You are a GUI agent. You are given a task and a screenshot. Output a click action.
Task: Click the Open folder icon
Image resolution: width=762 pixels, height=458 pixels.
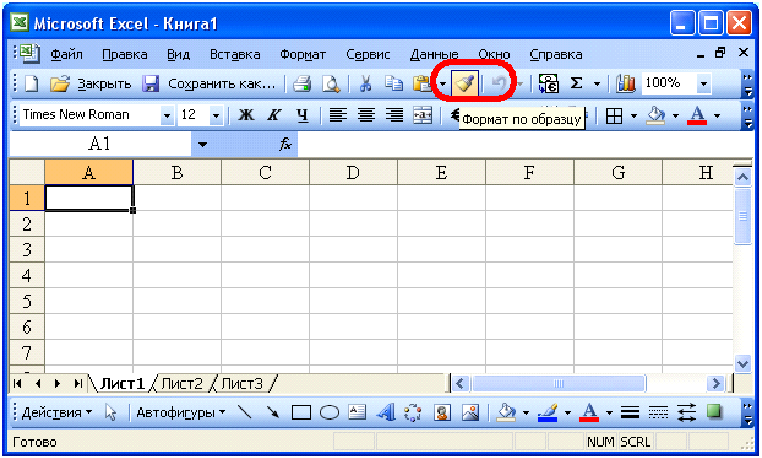[60, 84]
